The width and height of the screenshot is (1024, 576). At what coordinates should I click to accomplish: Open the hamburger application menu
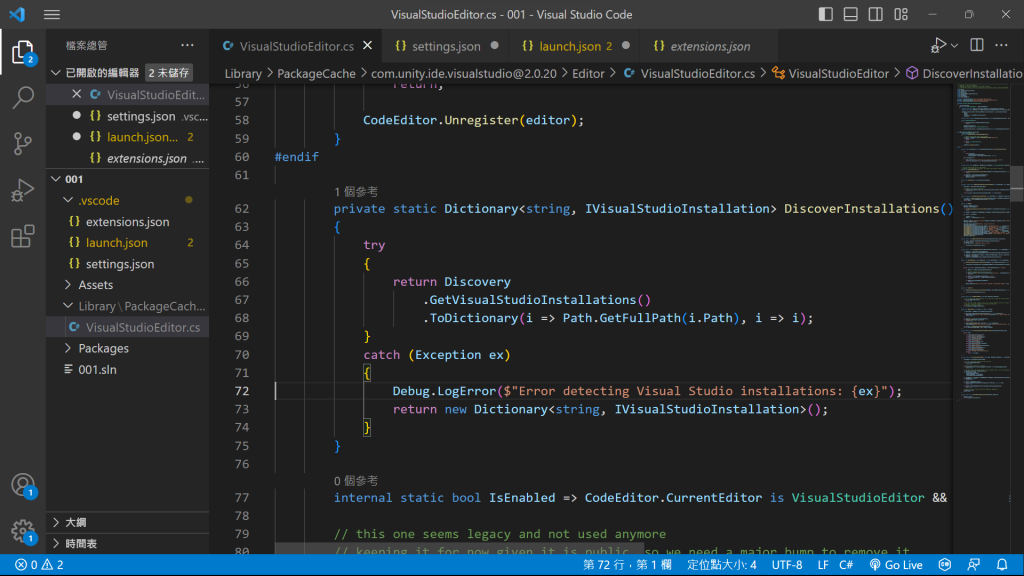click(52, 14)
